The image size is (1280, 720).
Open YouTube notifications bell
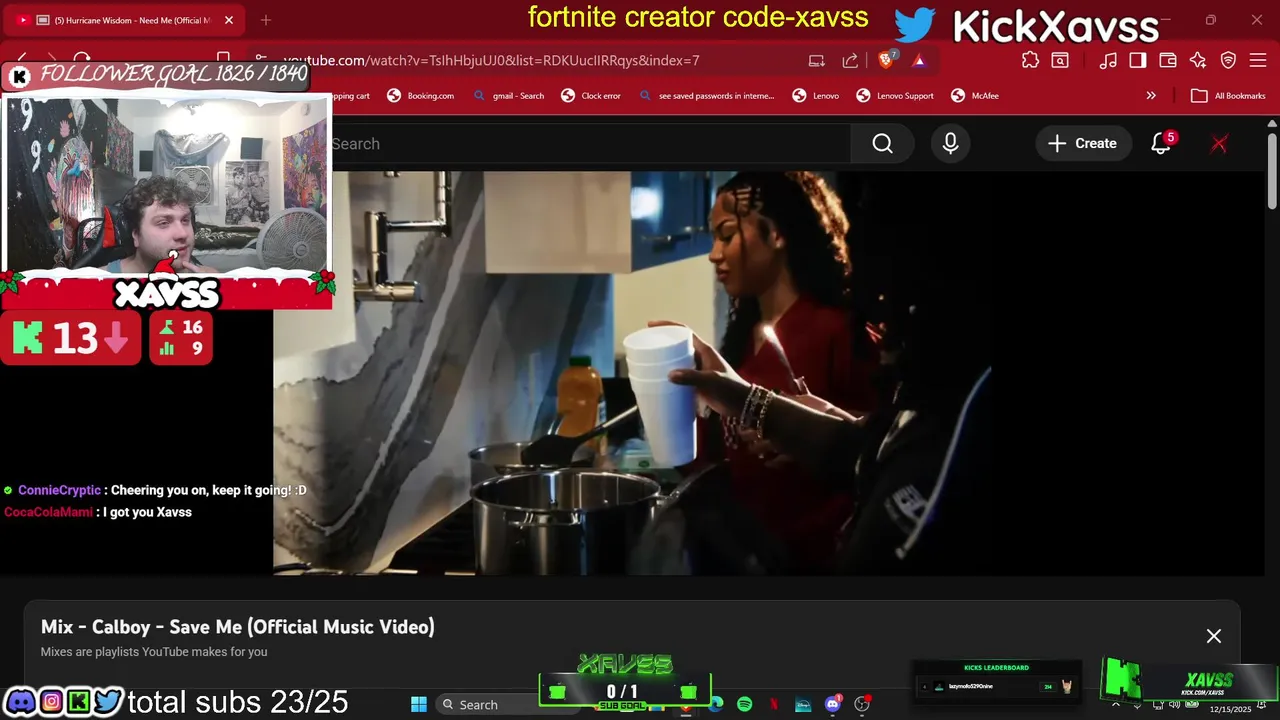coord(1161,144)
